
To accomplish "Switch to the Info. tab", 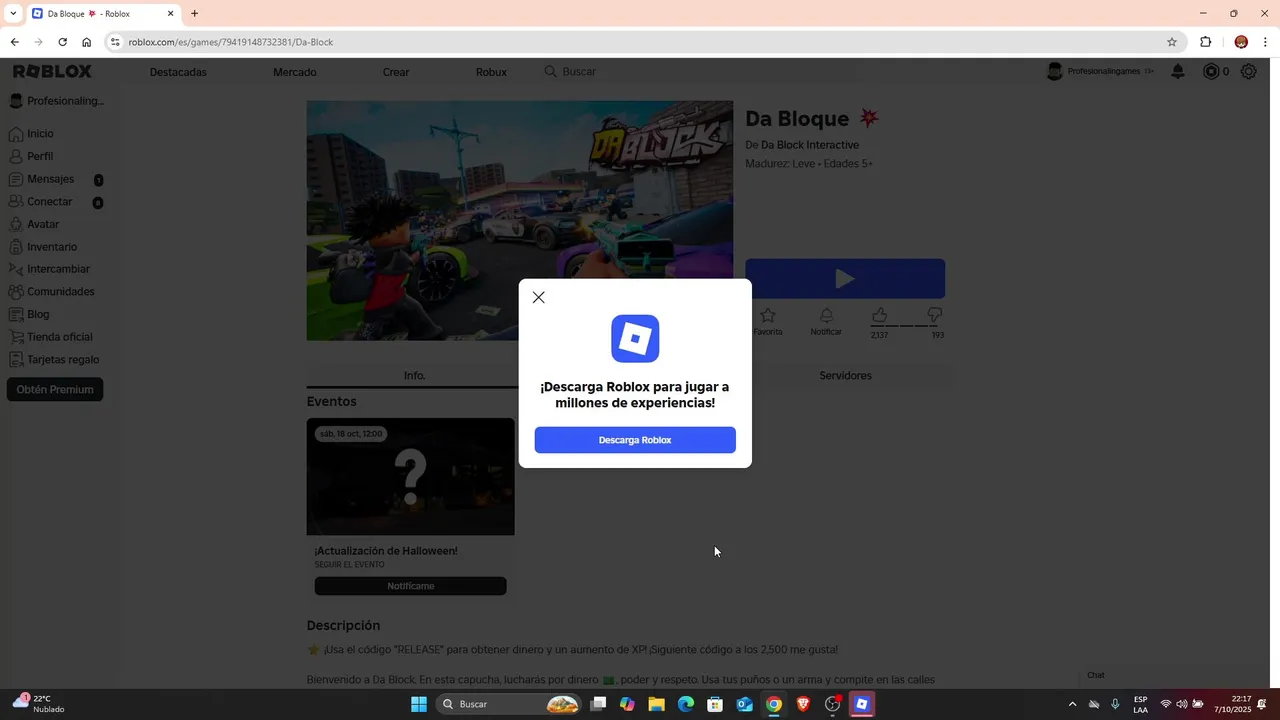I will [x=414, y=376].
